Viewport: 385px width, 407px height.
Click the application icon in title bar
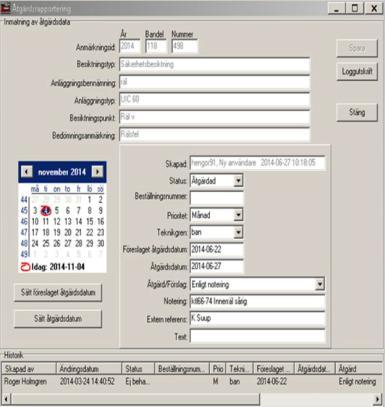click(x=5, y=8)
